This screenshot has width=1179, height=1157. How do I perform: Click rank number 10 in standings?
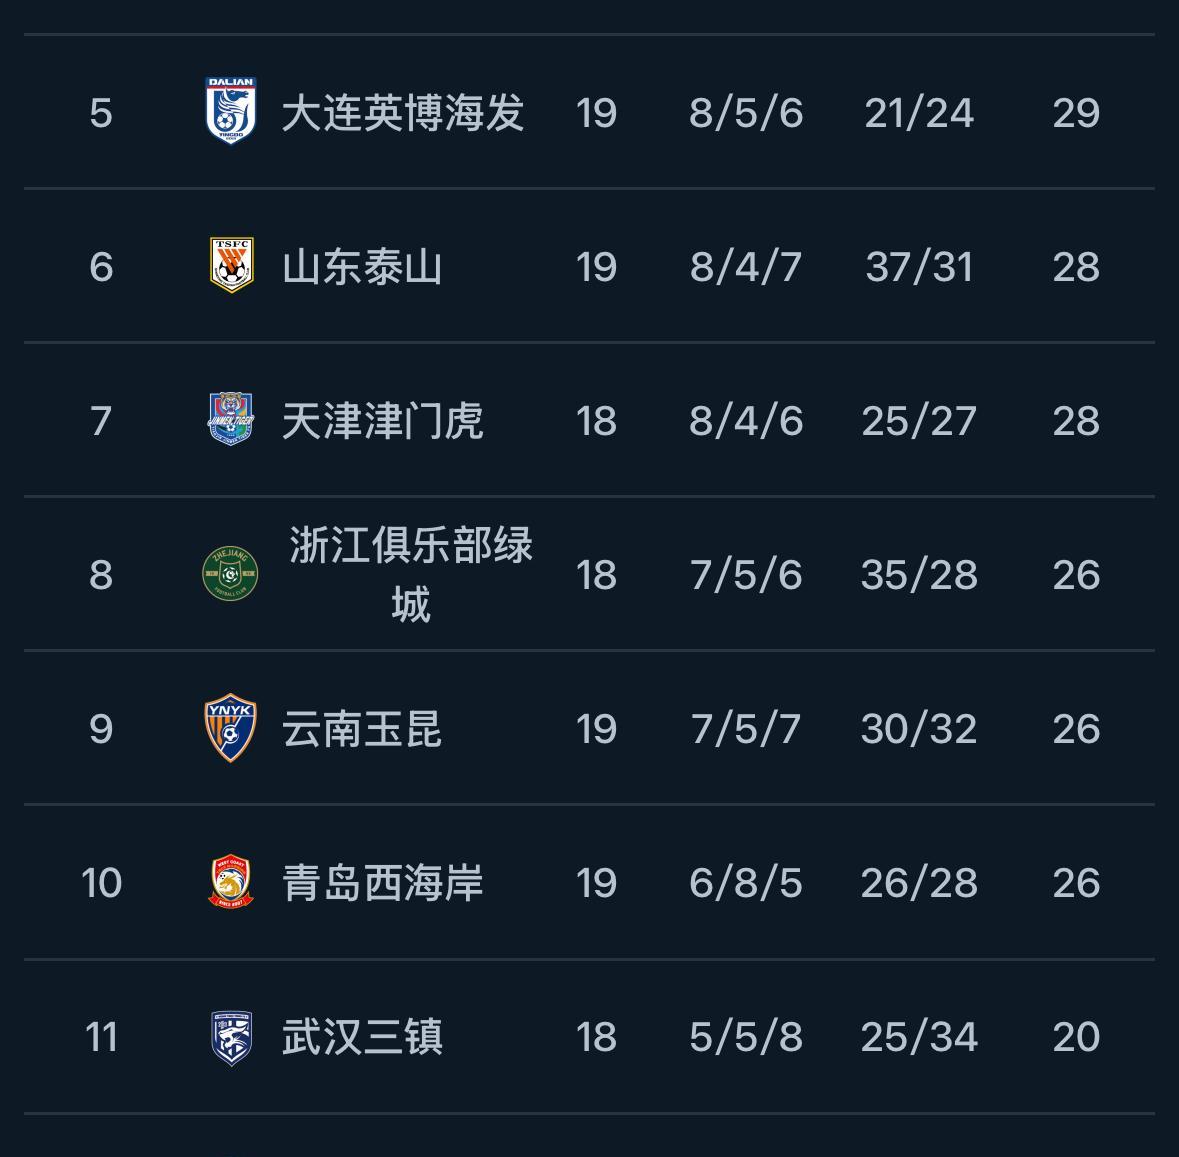click(x=101, y=882)
